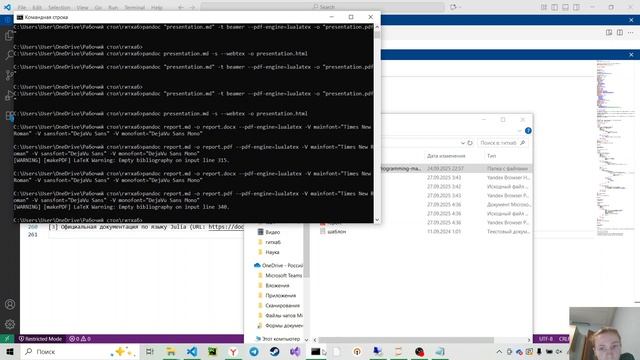Show hidden system tray icons chevron

click(x=499, y=351)
